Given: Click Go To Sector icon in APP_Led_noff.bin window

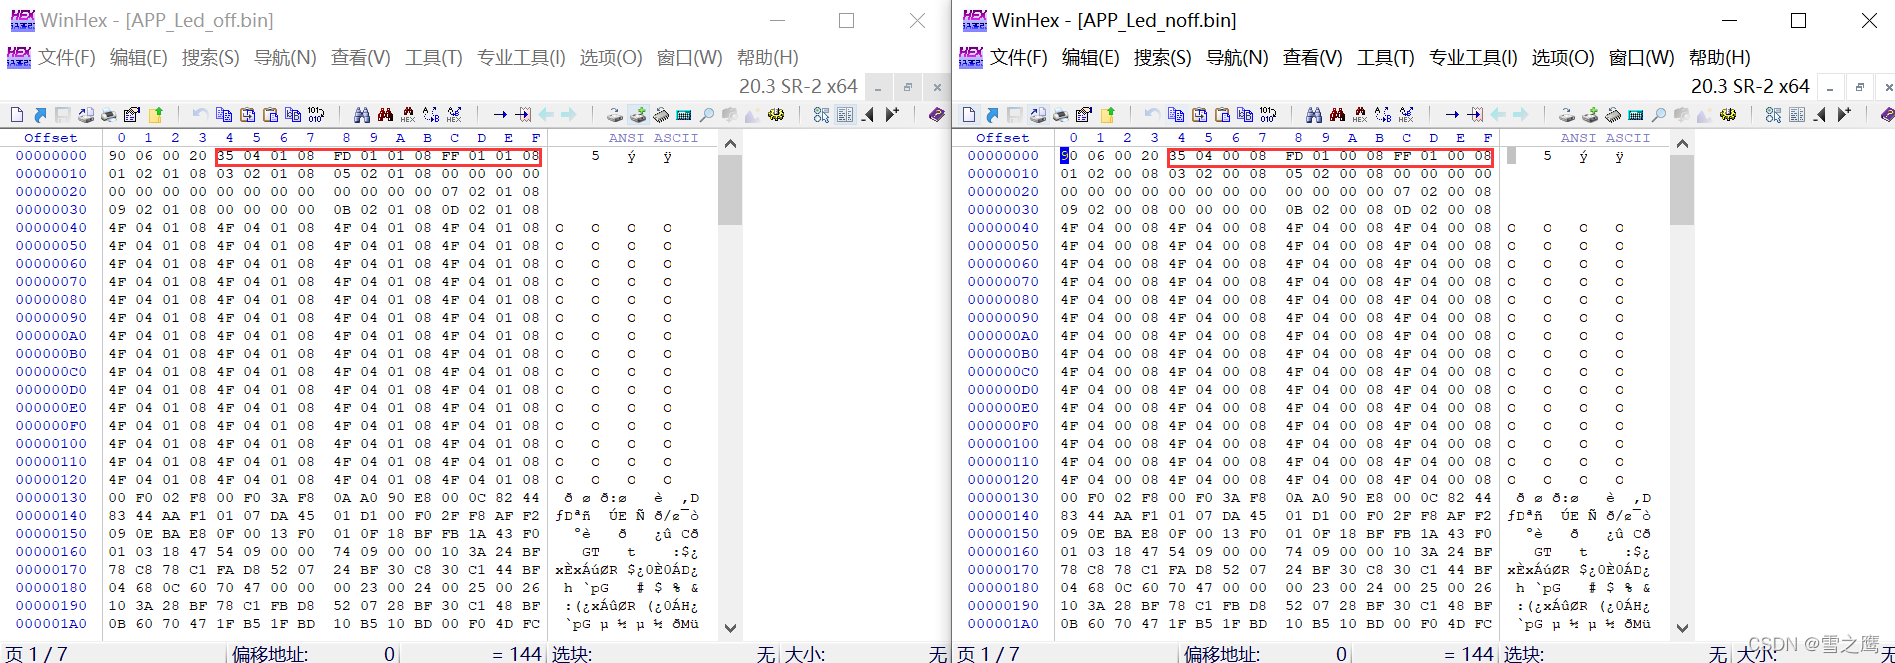Looking at the screenshot, I should (x=1475, y=115).
